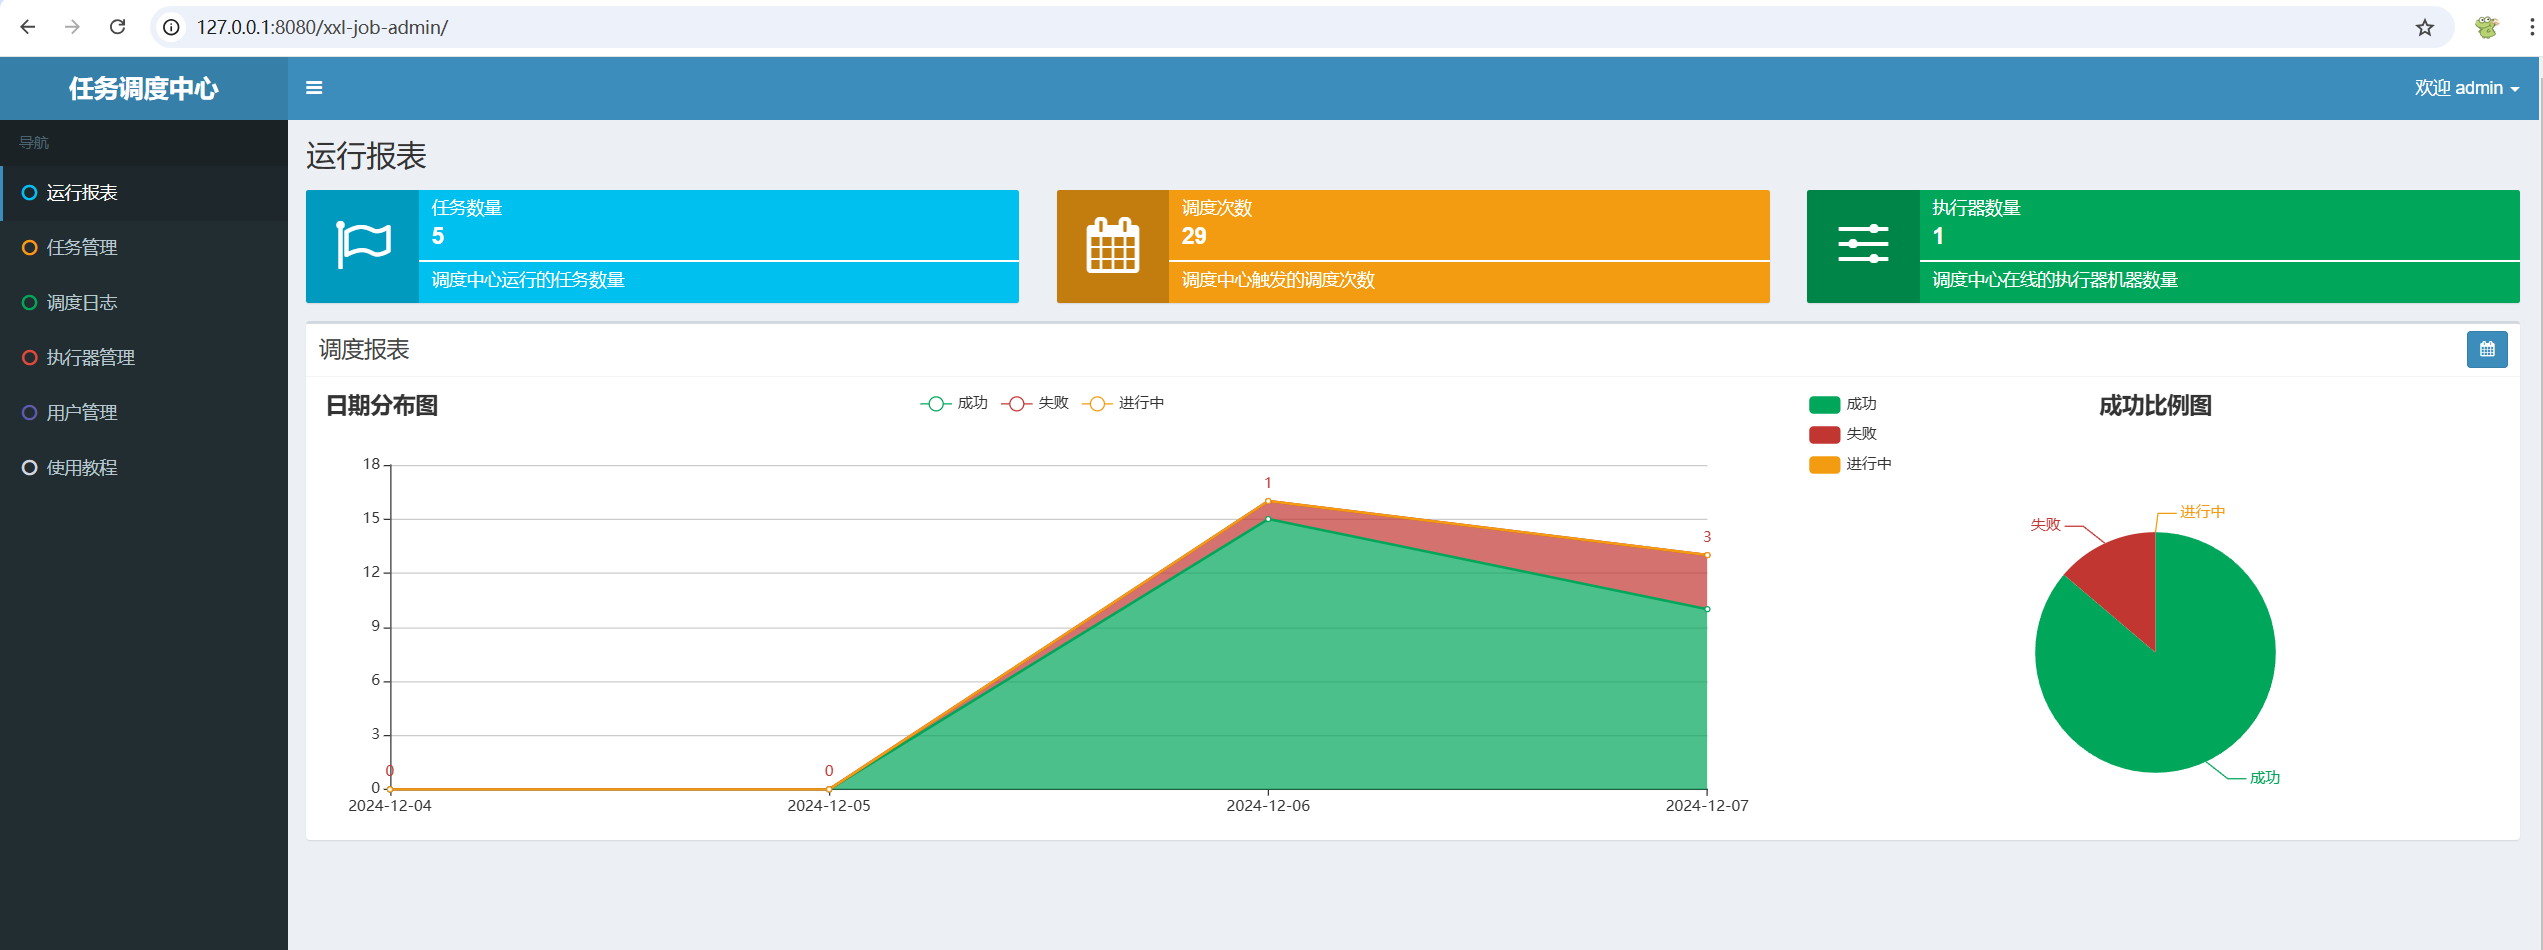Go back with the browser back arrow

tap(27, 27)
